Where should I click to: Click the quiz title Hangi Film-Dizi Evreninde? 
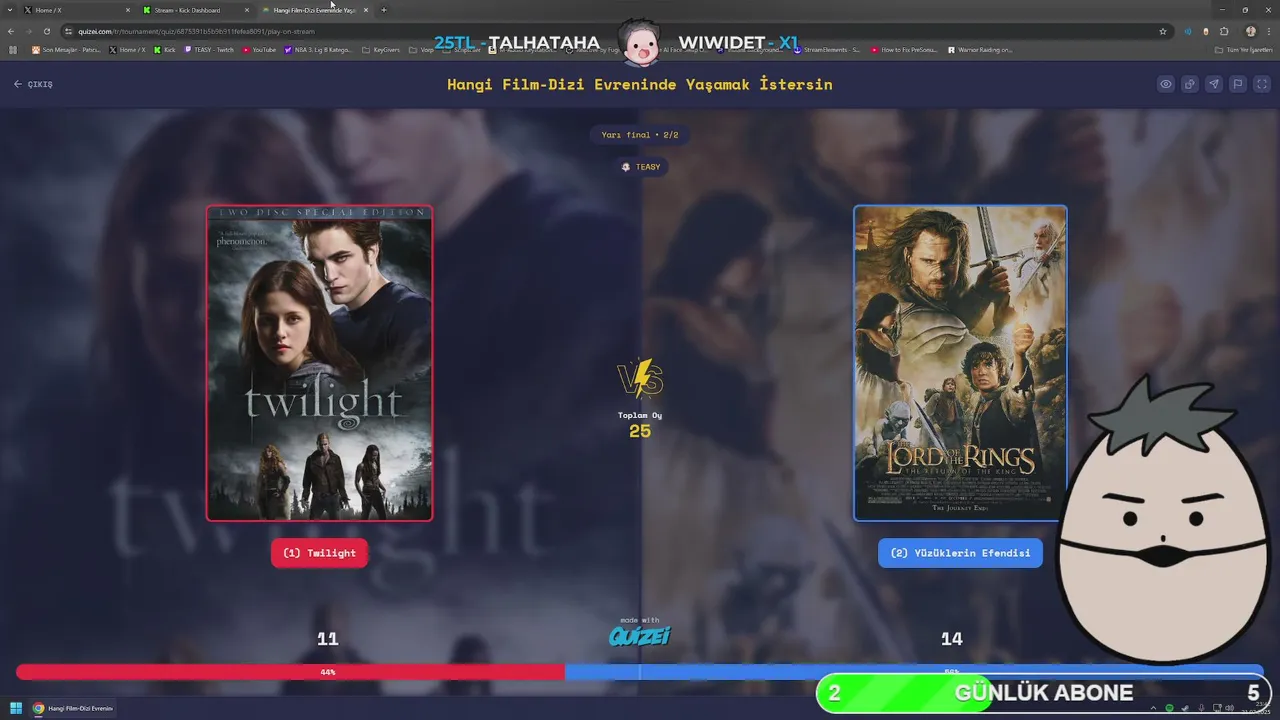tap(640, 84)
